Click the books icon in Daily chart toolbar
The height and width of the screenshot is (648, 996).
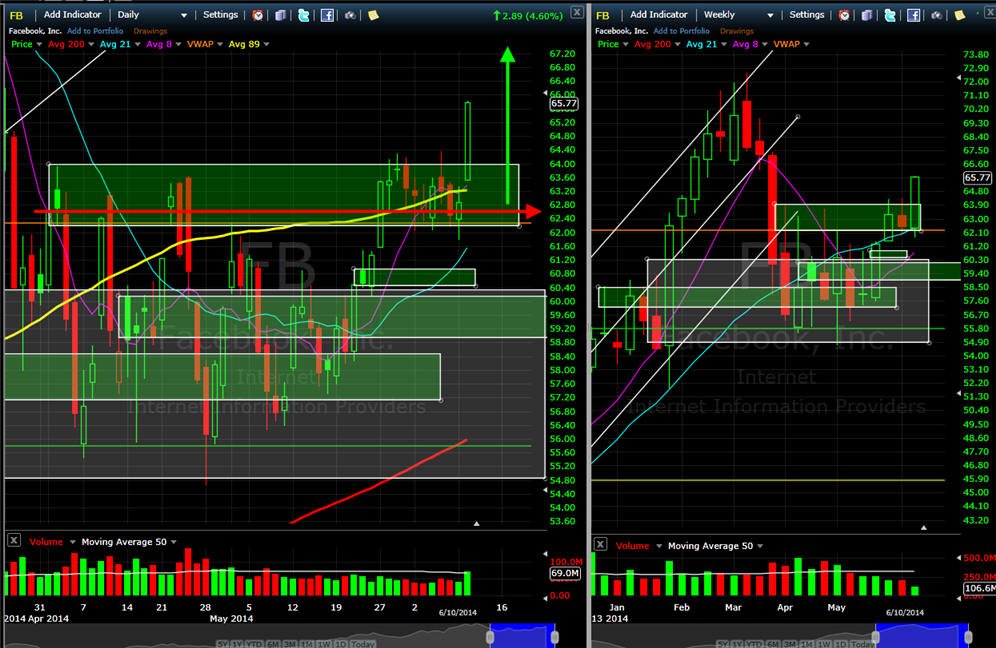(280, 15)
